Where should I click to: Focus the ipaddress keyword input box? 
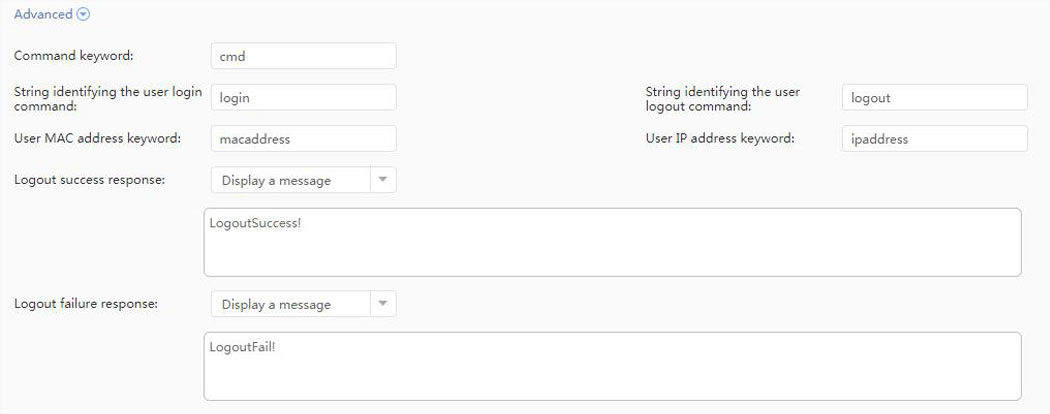[x=934, y=139]
